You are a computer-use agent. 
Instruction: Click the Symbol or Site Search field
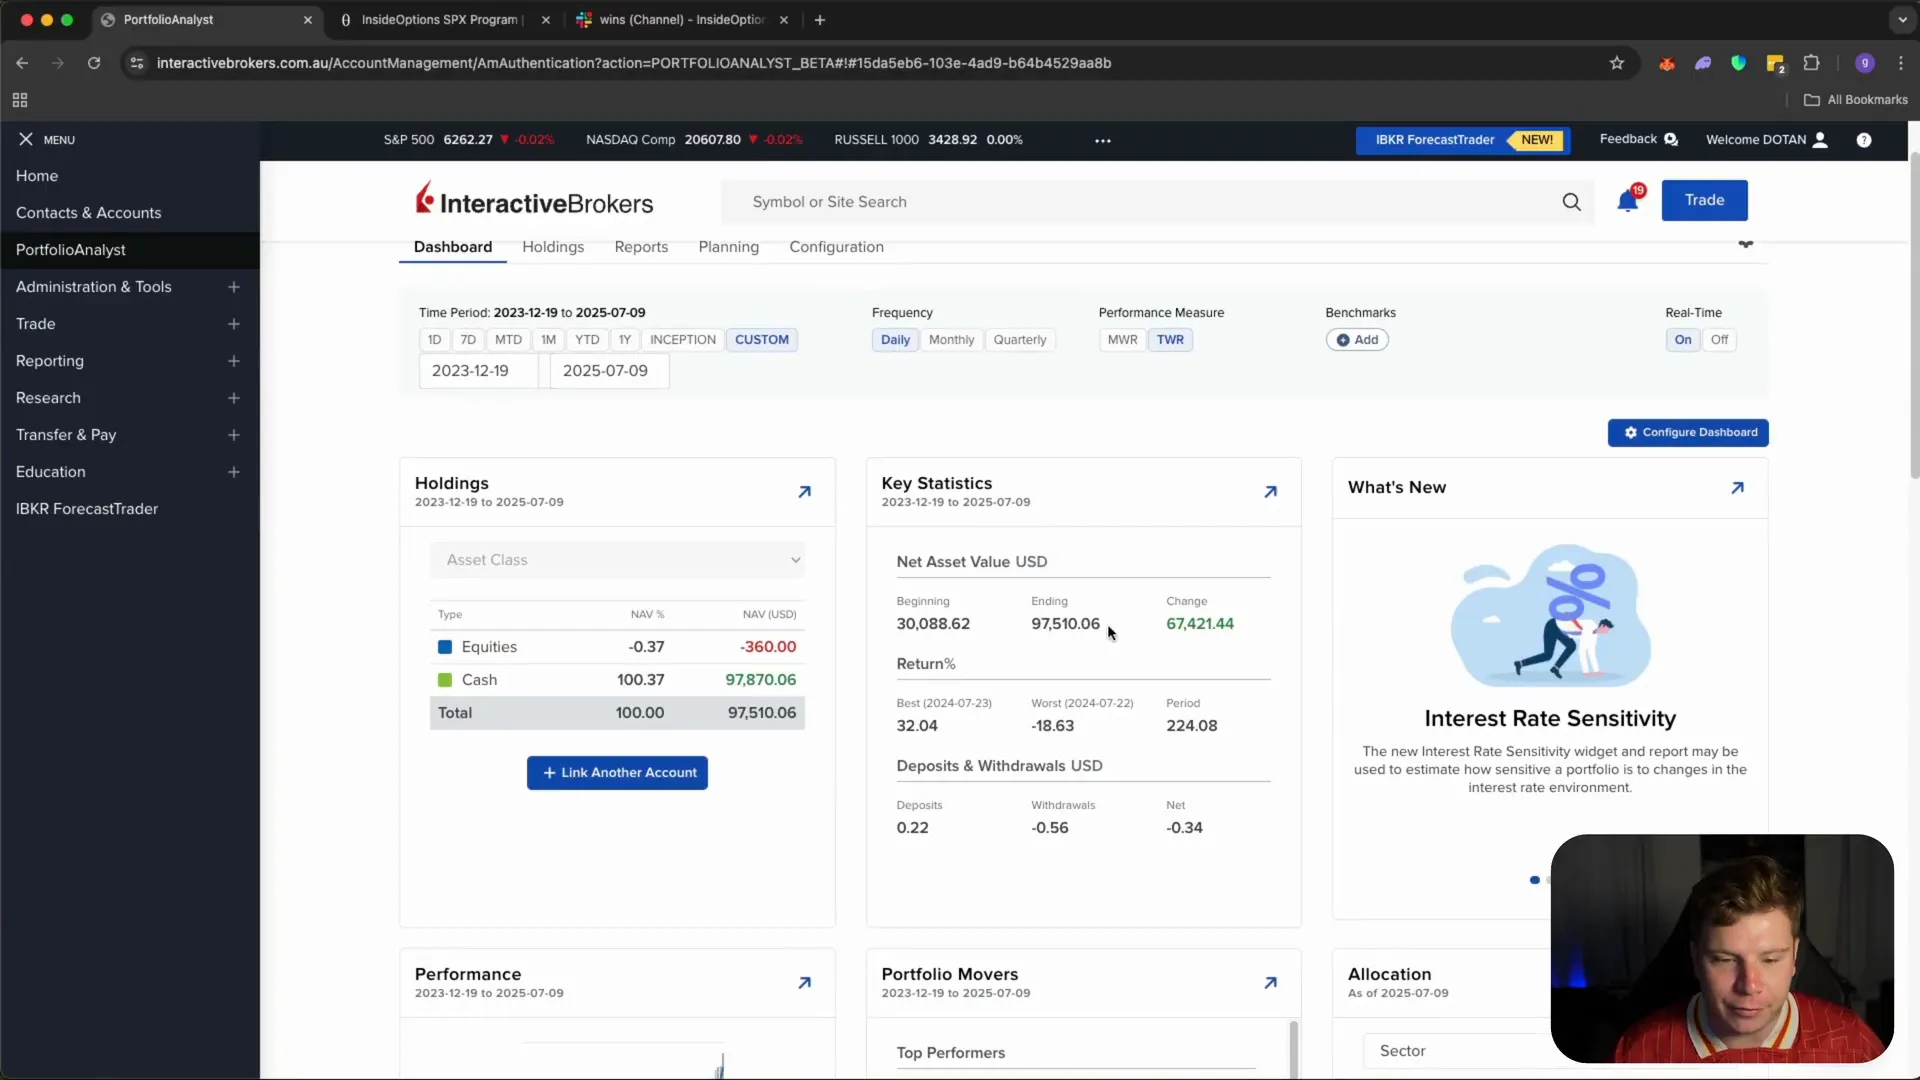(x=1140, y=202)
